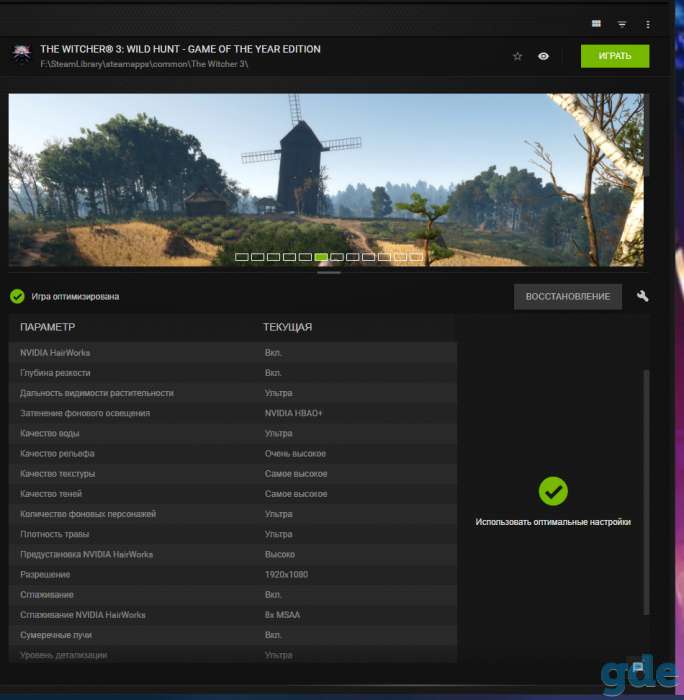Click the ВОССТАНОВЛЕНИЕ button
684x700 pixels.
click(x=567, y=296)
